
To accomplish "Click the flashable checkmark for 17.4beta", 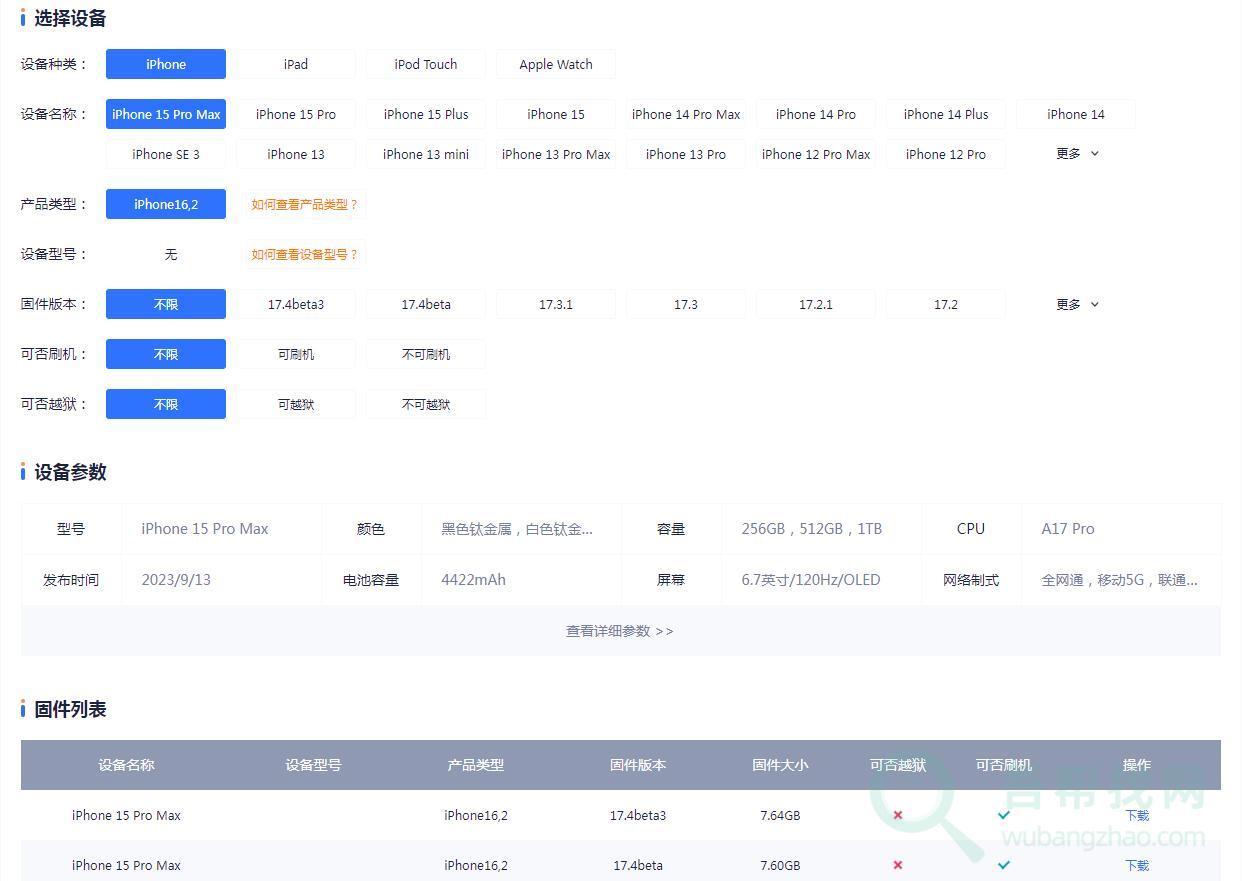I will click(x=1004, y=865).
